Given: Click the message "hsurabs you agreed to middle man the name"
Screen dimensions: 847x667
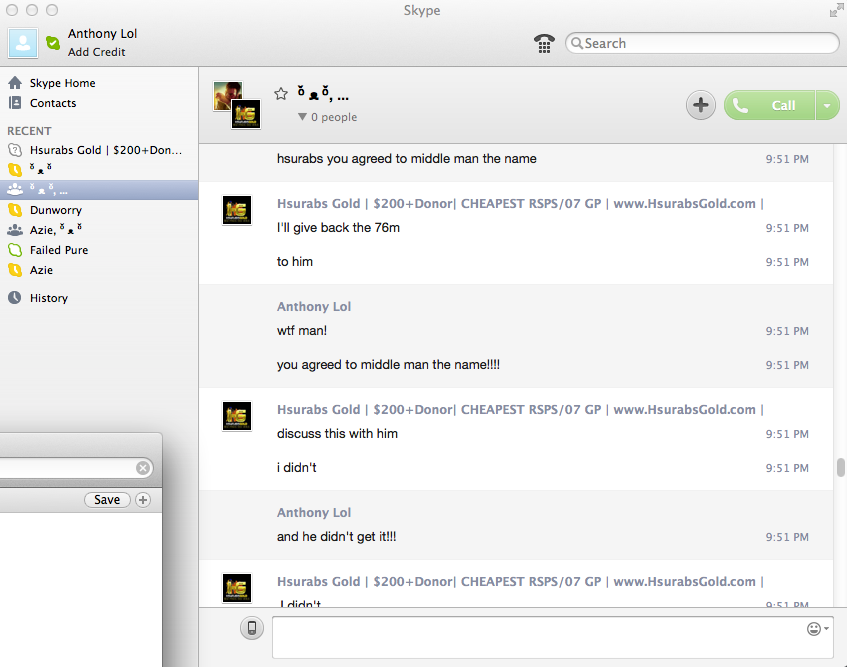Looking at the screenshot, I should coord(407,158).
